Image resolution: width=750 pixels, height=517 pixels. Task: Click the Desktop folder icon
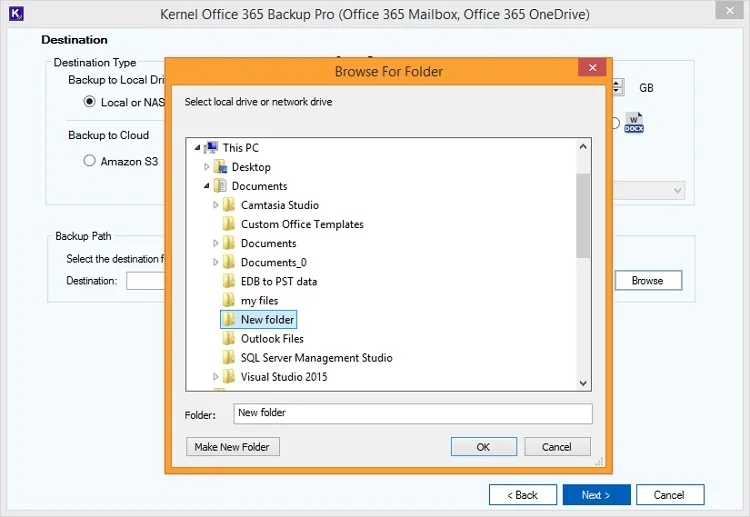pos(220,167)
